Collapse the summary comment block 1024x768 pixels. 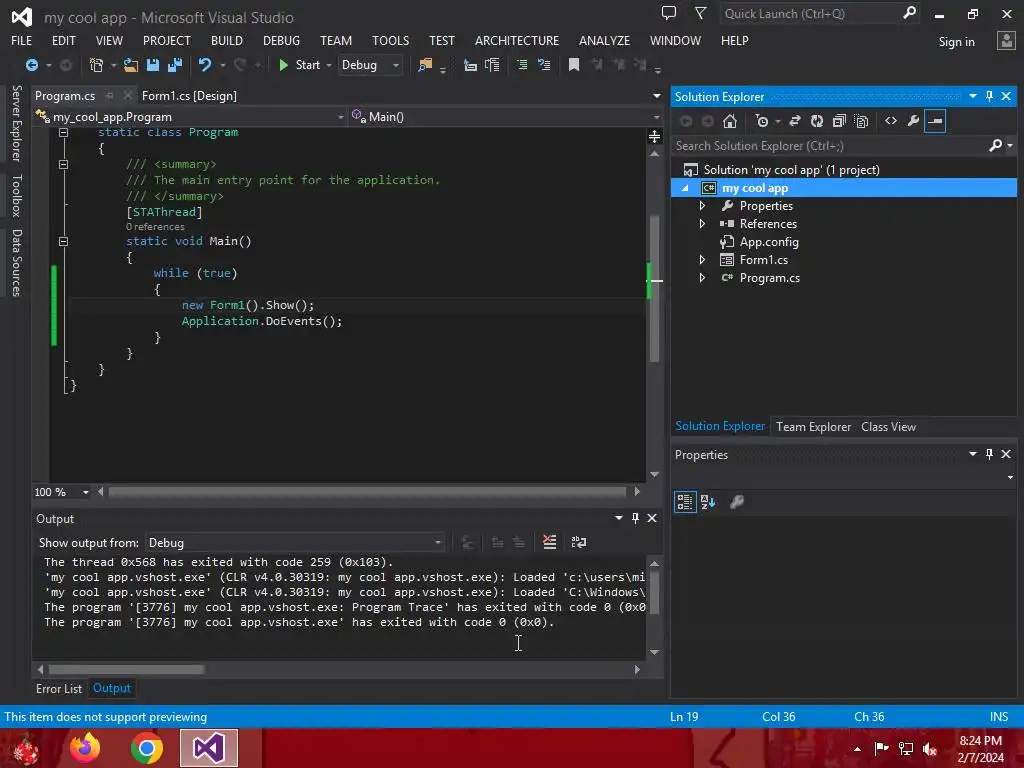(63, 165)
